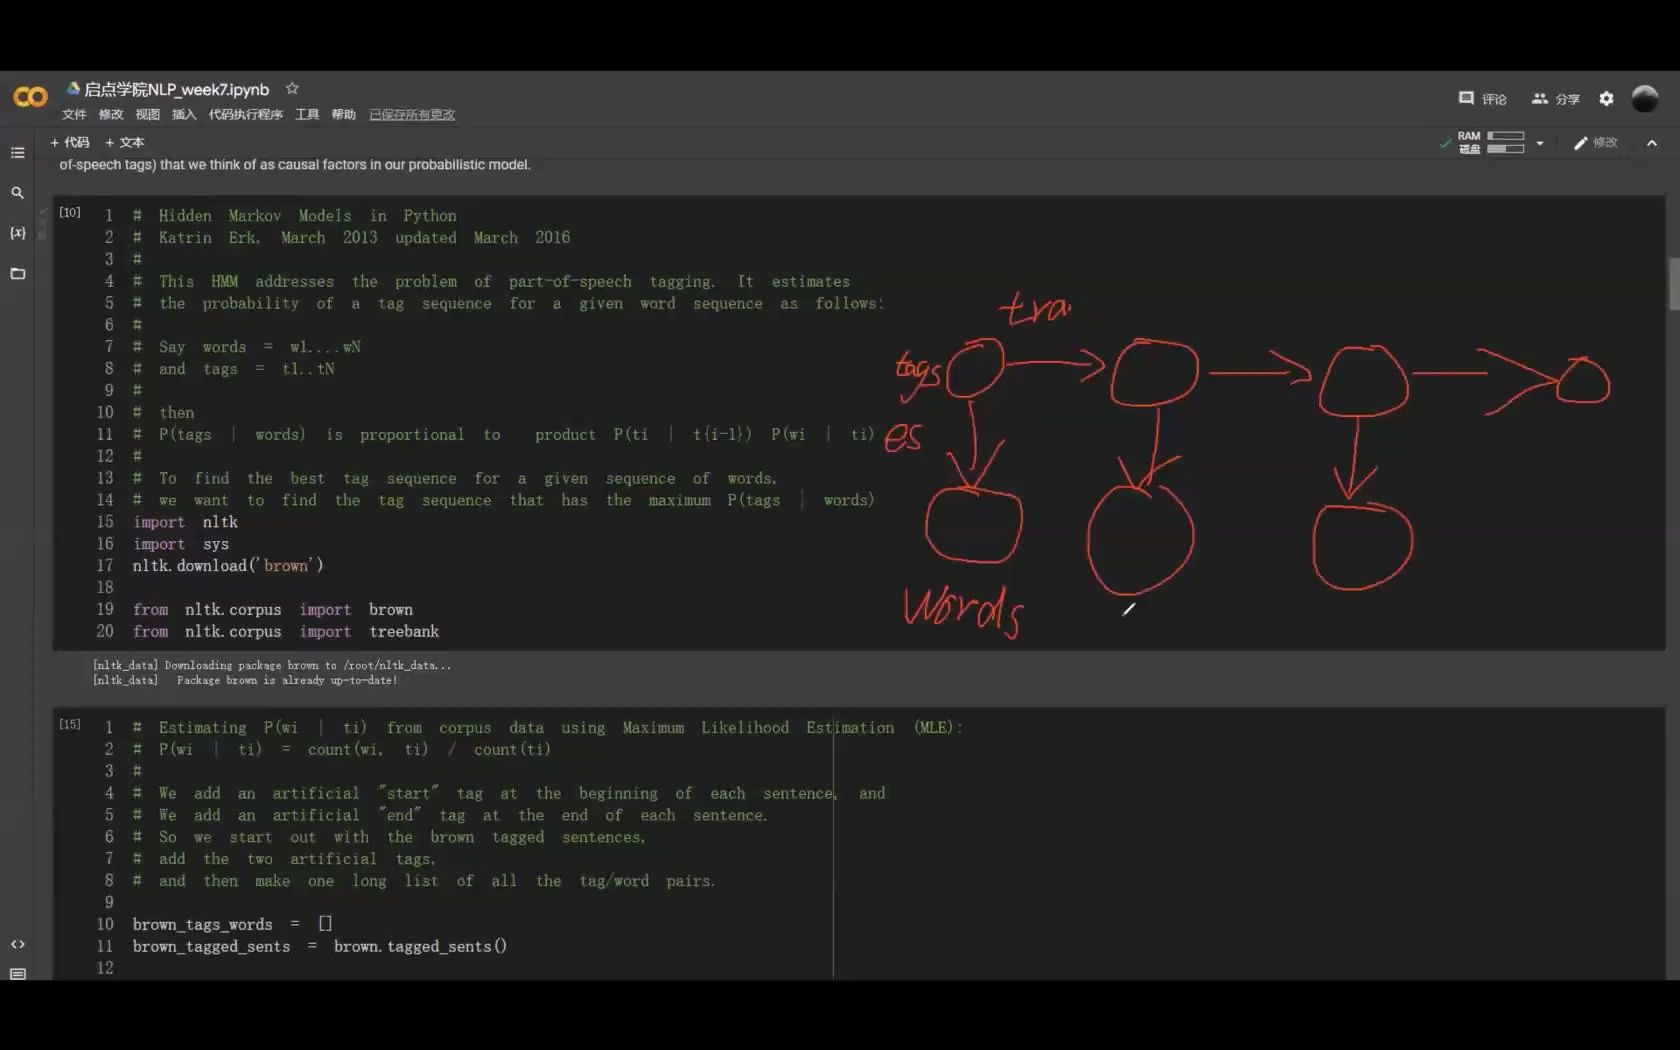
Task: Open the 代码执行程序 runtime menu
Action: pos(246,115)
